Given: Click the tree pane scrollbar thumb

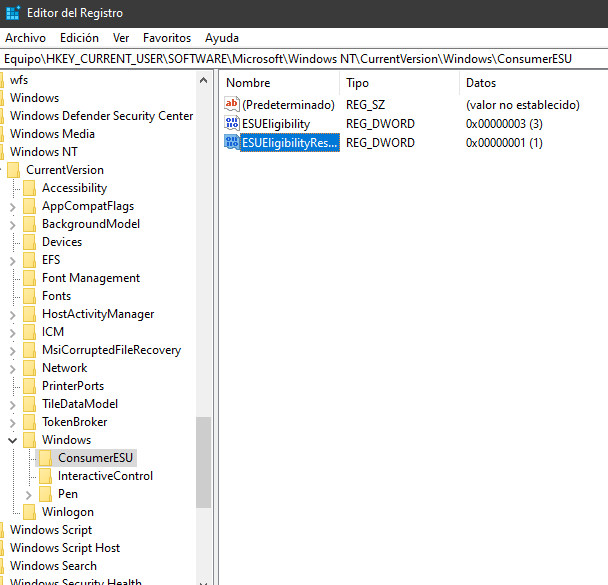Looking at the screenshot, I should coord(203,462).
